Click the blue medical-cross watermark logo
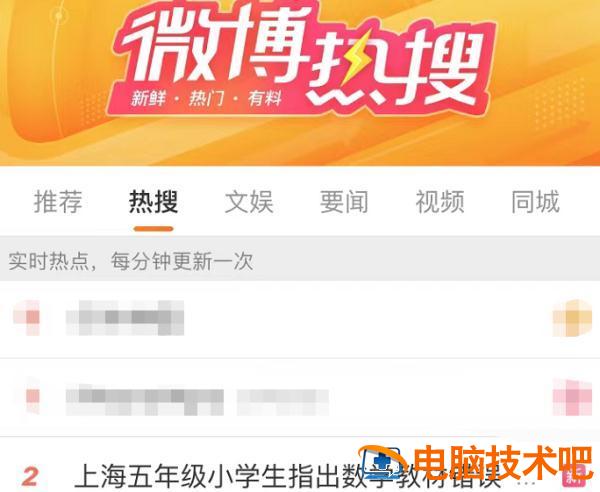 pyautogui.click(x=382, y=464)
